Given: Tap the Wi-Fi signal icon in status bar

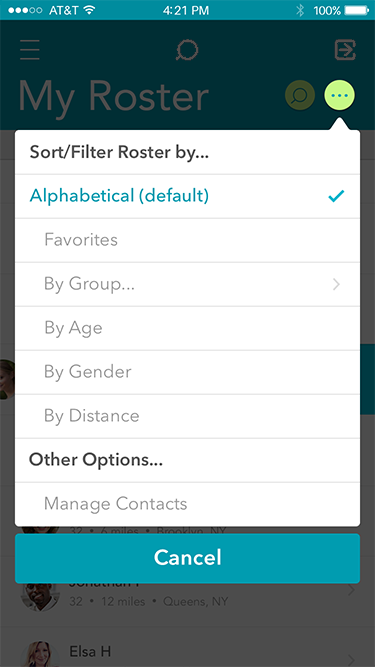Looking at the screenshot, I should click(x=89, y=10).
